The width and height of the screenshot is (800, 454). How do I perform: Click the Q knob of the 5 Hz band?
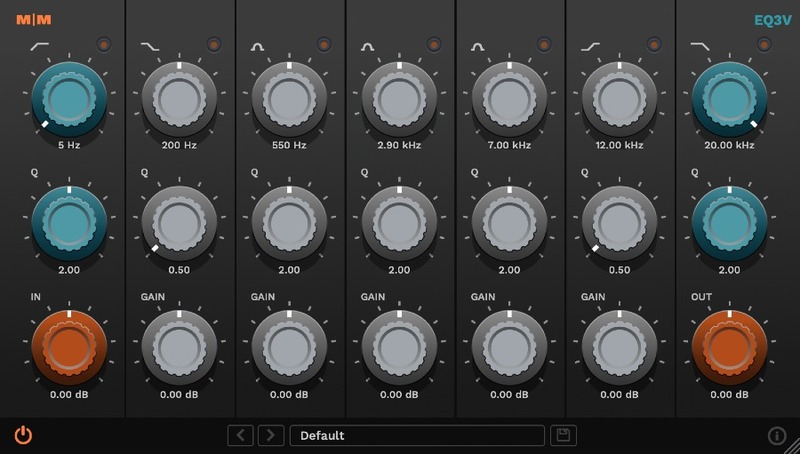(x=69, y=223)
